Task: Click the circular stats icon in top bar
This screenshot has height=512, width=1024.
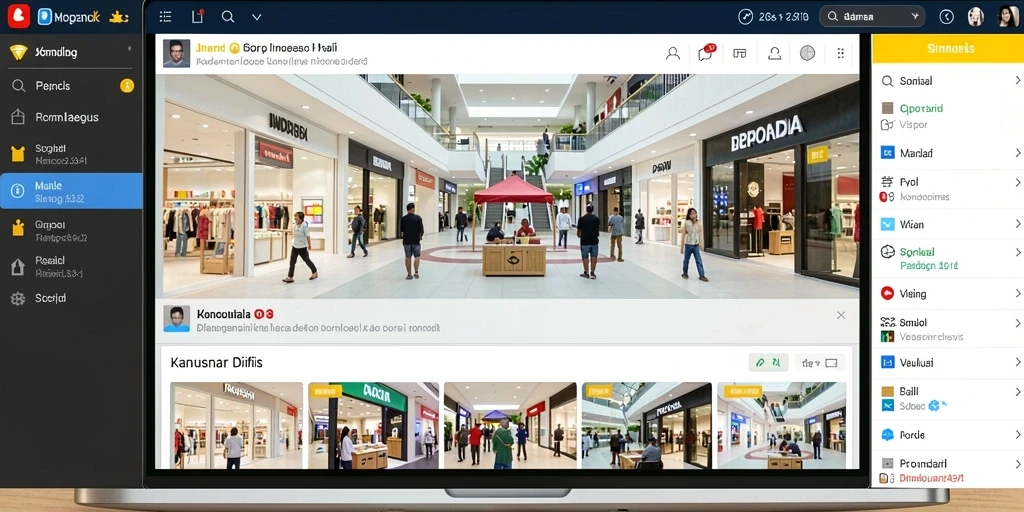Action: point(745,17)
